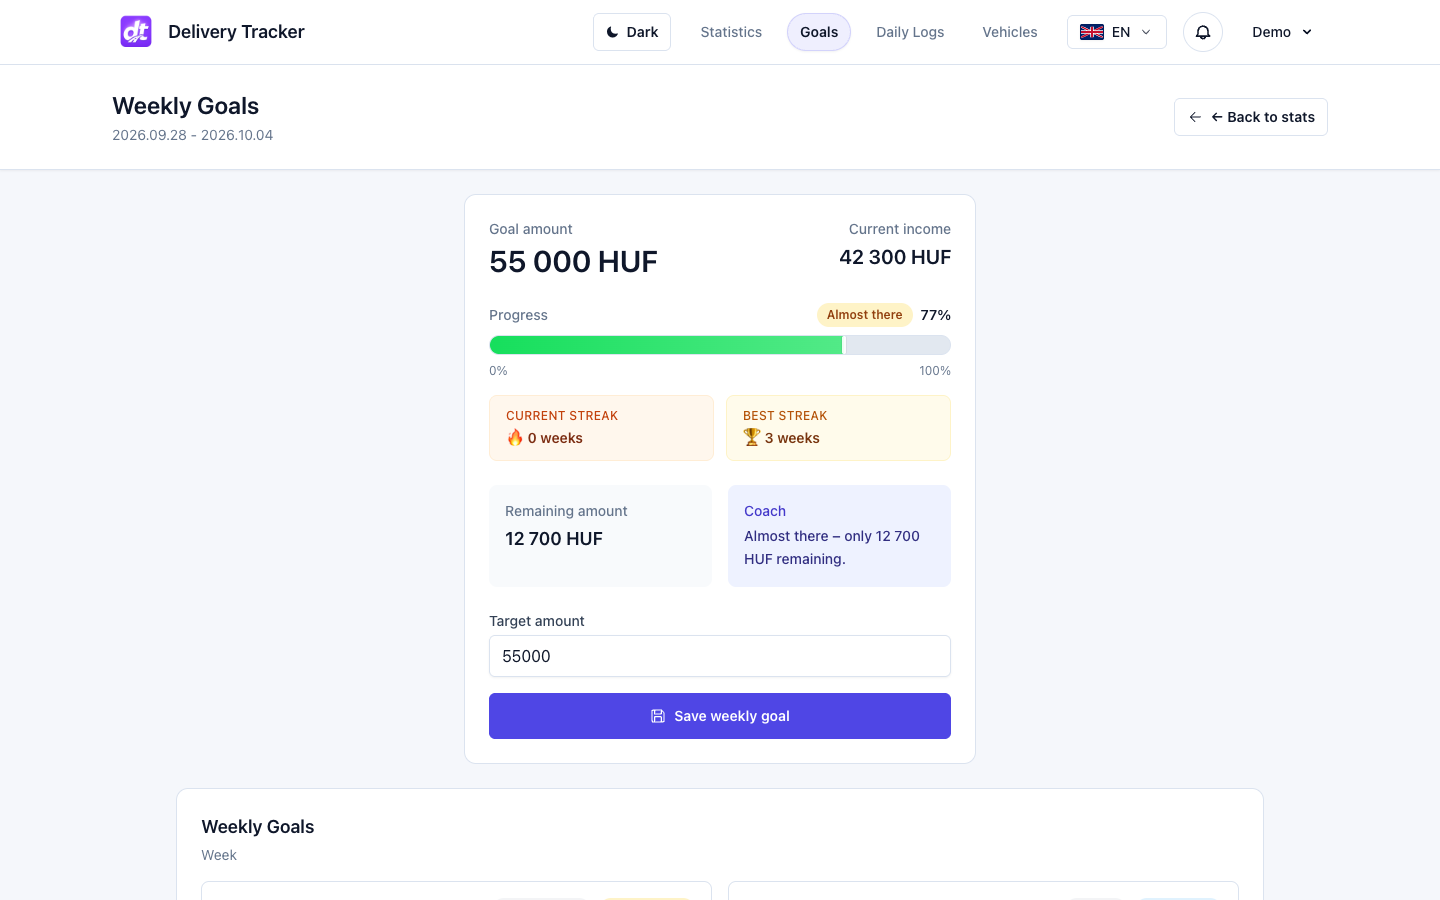Open the Demo user menu

click(1282, 32)
